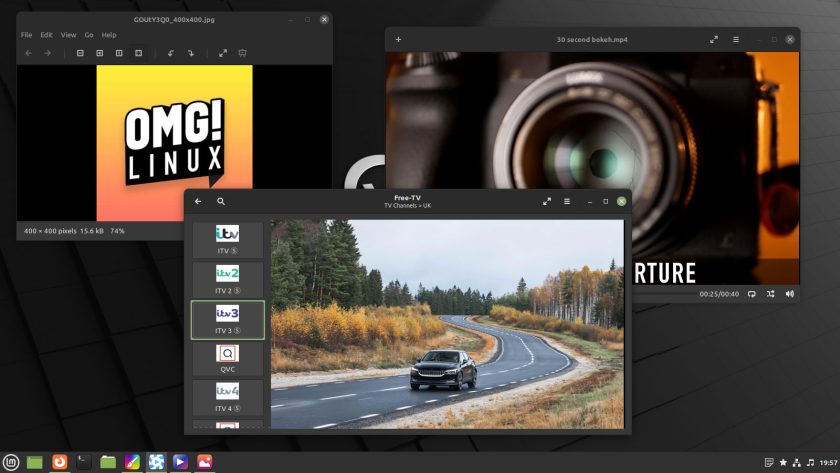Open search in Free-TV window

coord(221,201)
